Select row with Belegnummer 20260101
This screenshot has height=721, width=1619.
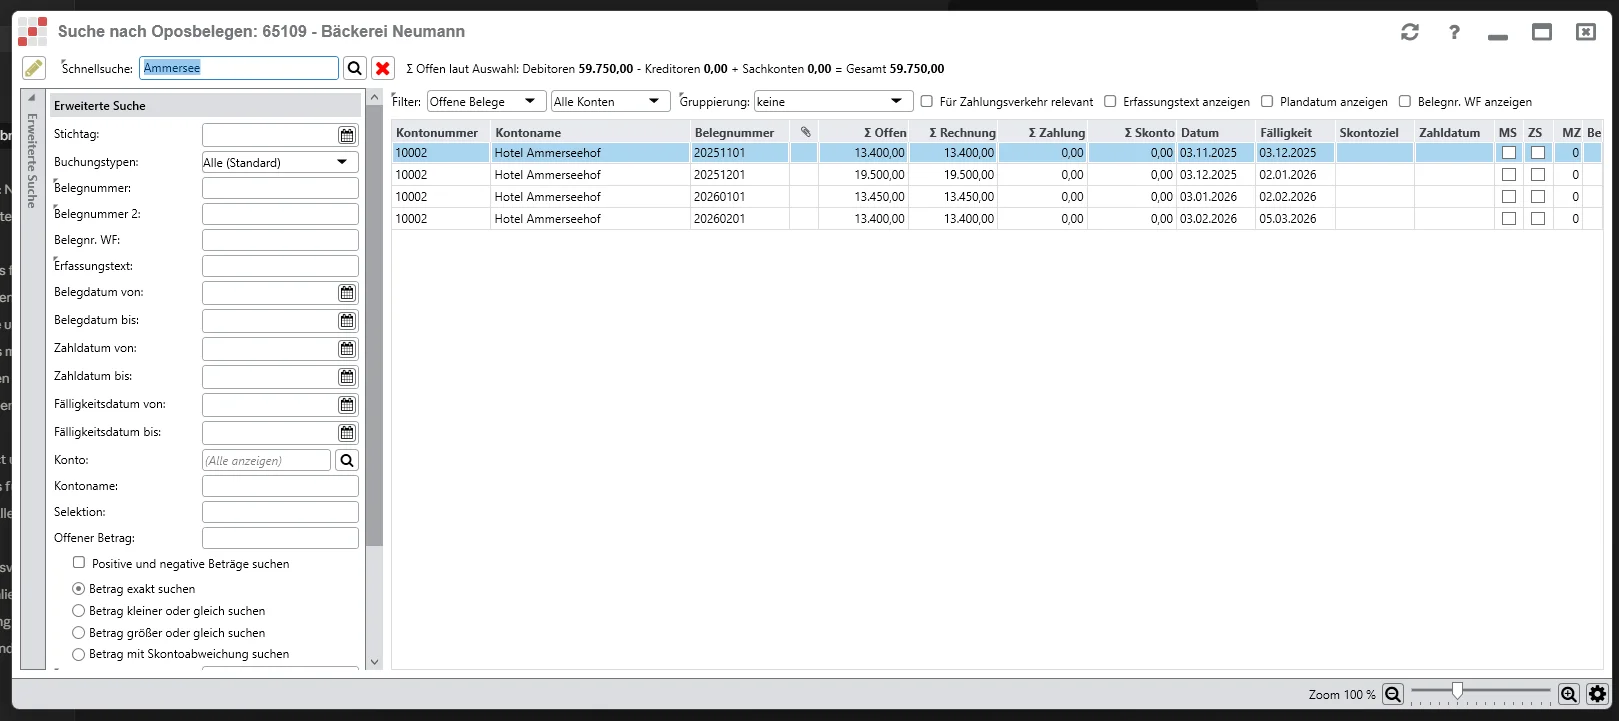[x=996, y=197]
